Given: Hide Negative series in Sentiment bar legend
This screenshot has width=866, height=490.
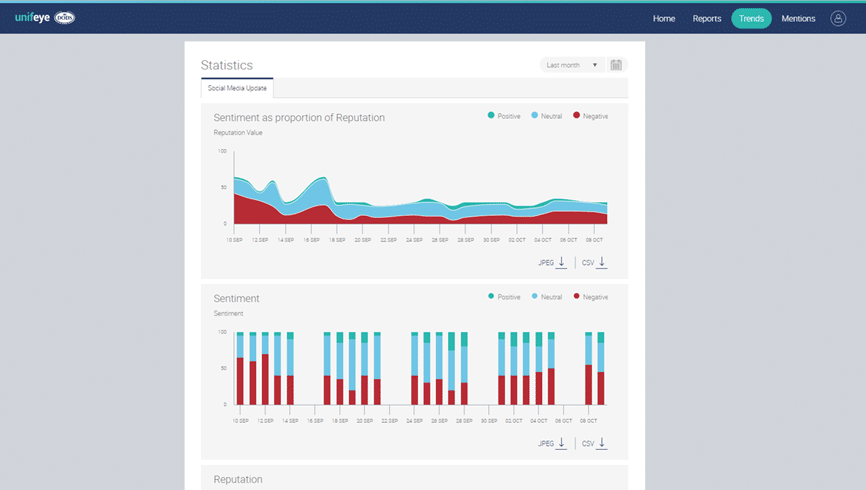Looking at the screenshot, I should coord(590,297).
